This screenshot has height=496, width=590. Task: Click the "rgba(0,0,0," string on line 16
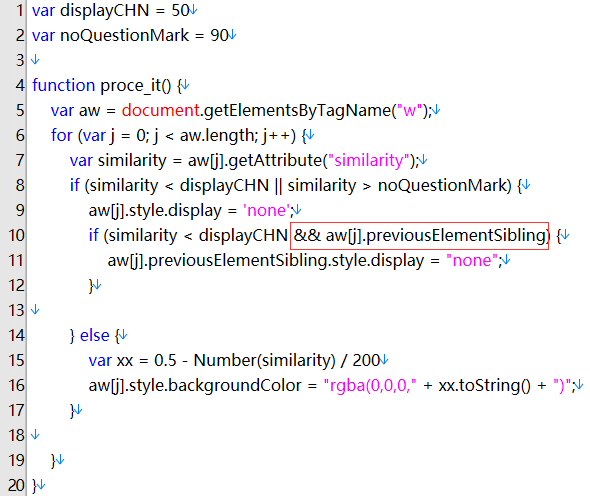tap(370, 385)
